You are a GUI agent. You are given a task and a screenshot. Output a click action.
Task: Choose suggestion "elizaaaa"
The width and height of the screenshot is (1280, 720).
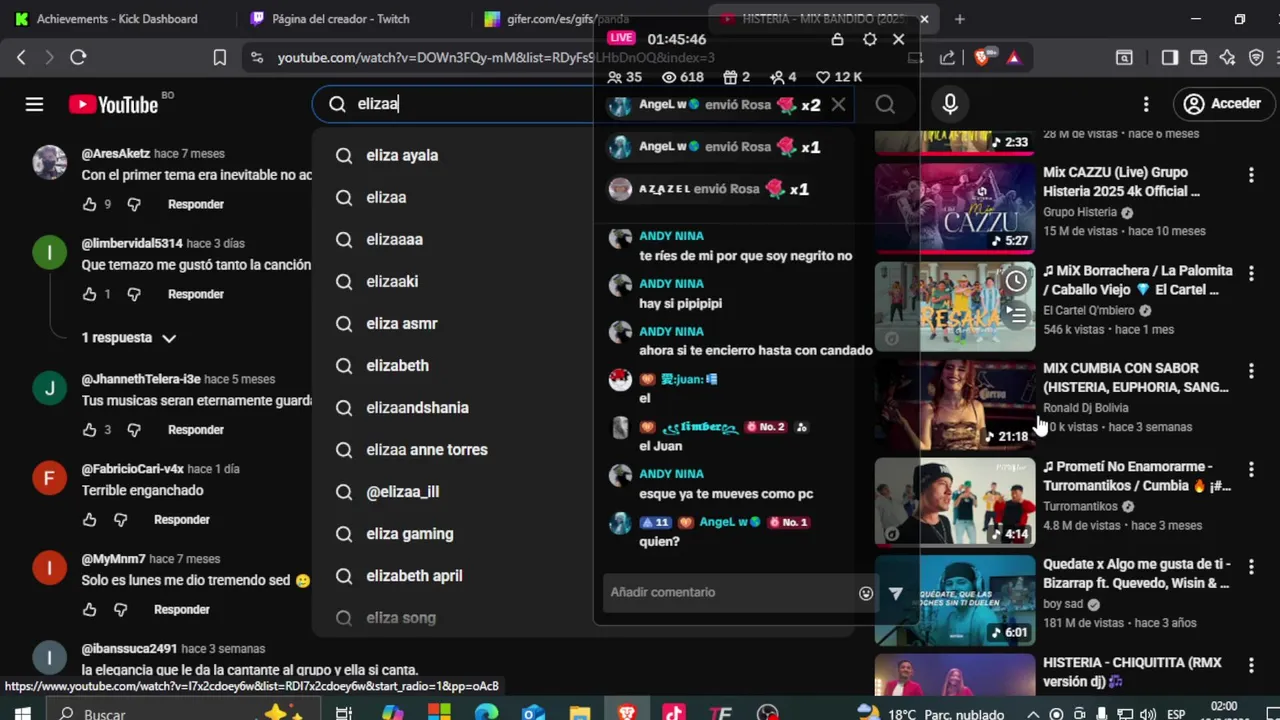point(394,240)
